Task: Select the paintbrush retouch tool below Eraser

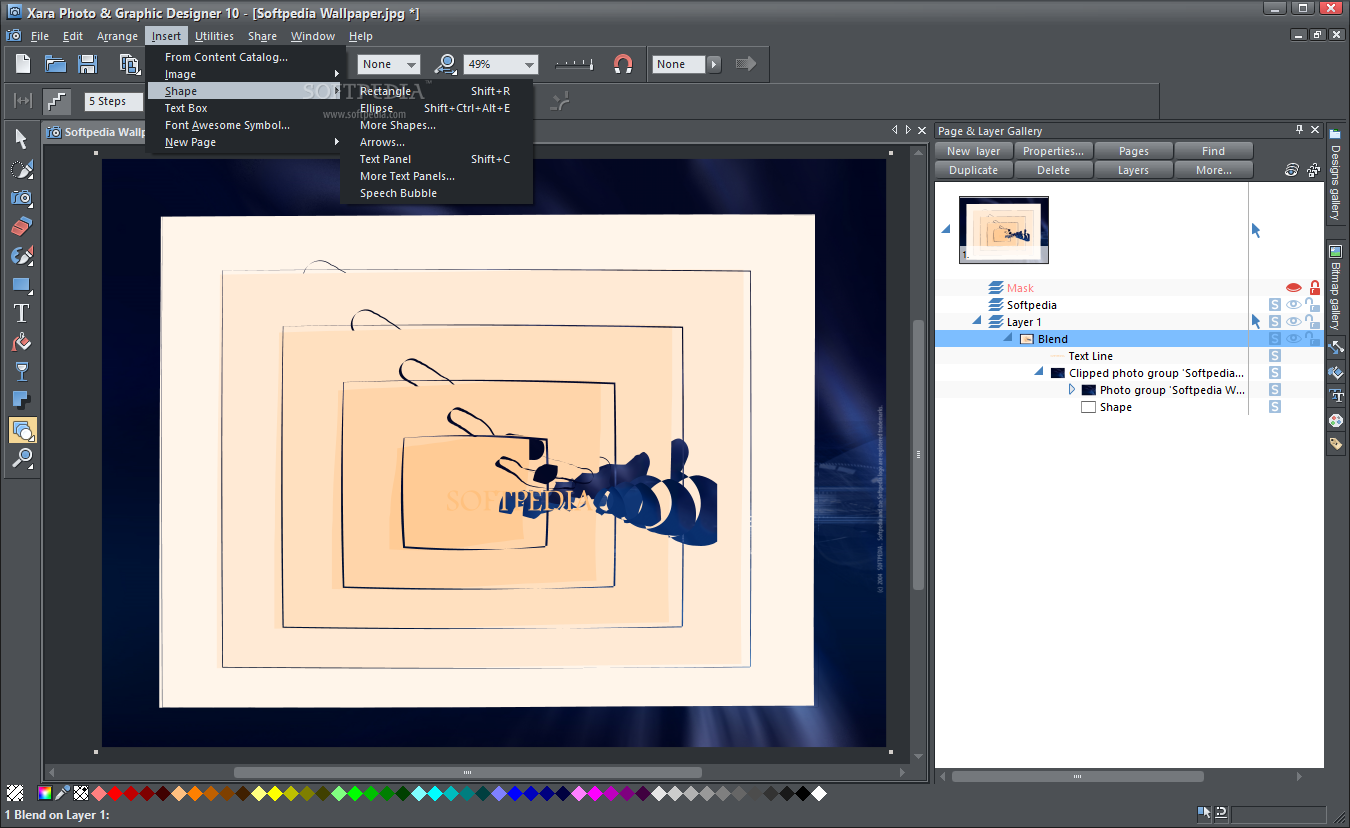Action: coord(22,255)
